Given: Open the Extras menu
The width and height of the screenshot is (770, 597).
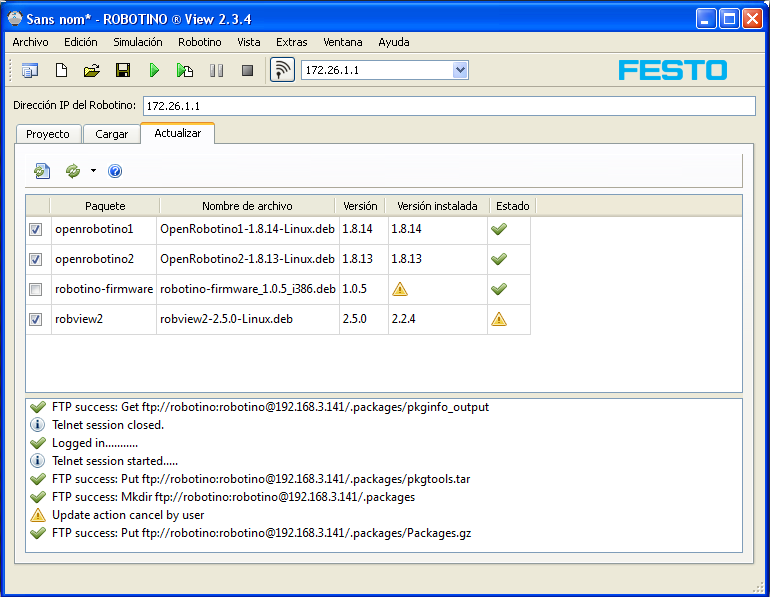Looking at the screenshot, I should click(x=291, y=42).
